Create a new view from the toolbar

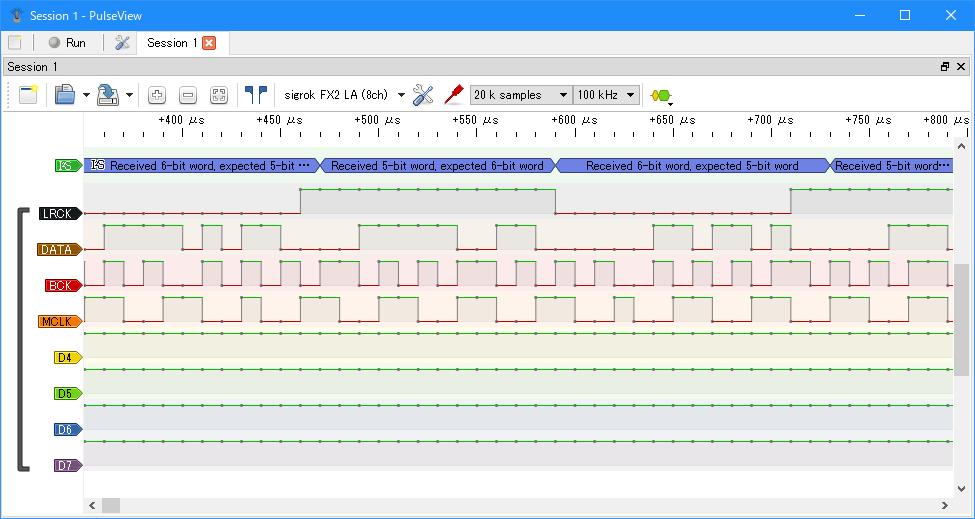click(x=29, y=95)
